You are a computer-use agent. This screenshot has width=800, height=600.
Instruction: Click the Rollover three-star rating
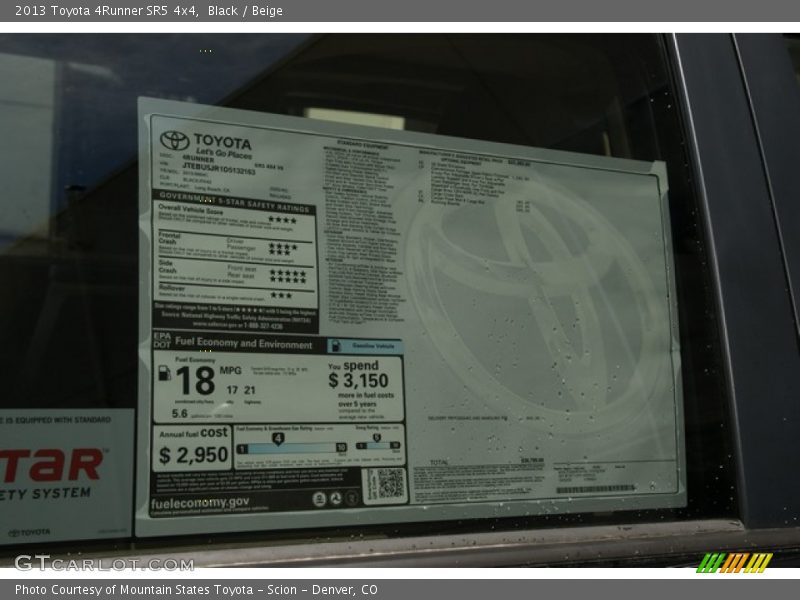click(281, 295)
